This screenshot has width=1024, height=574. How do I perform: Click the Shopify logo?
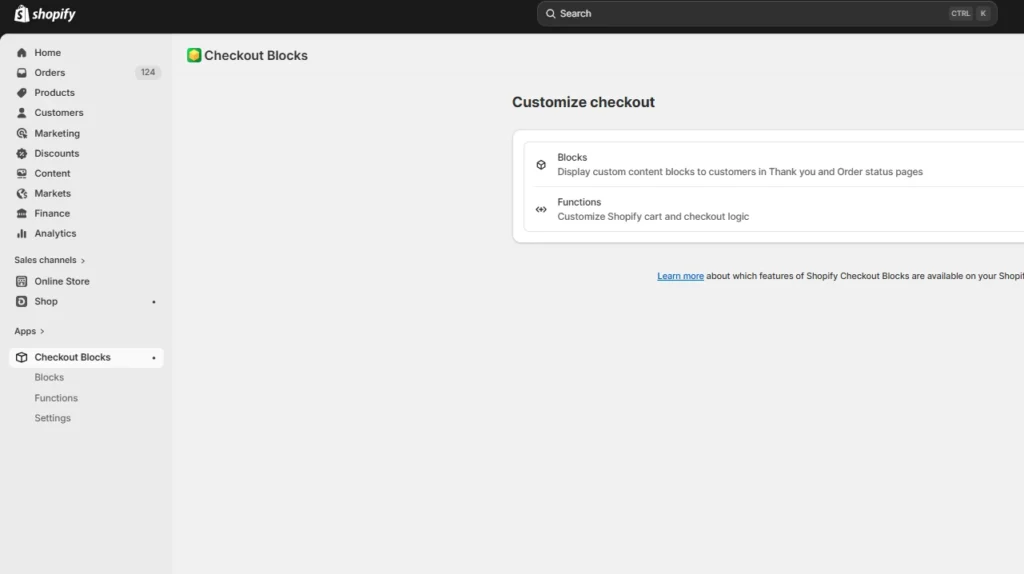tap(44, 14)
